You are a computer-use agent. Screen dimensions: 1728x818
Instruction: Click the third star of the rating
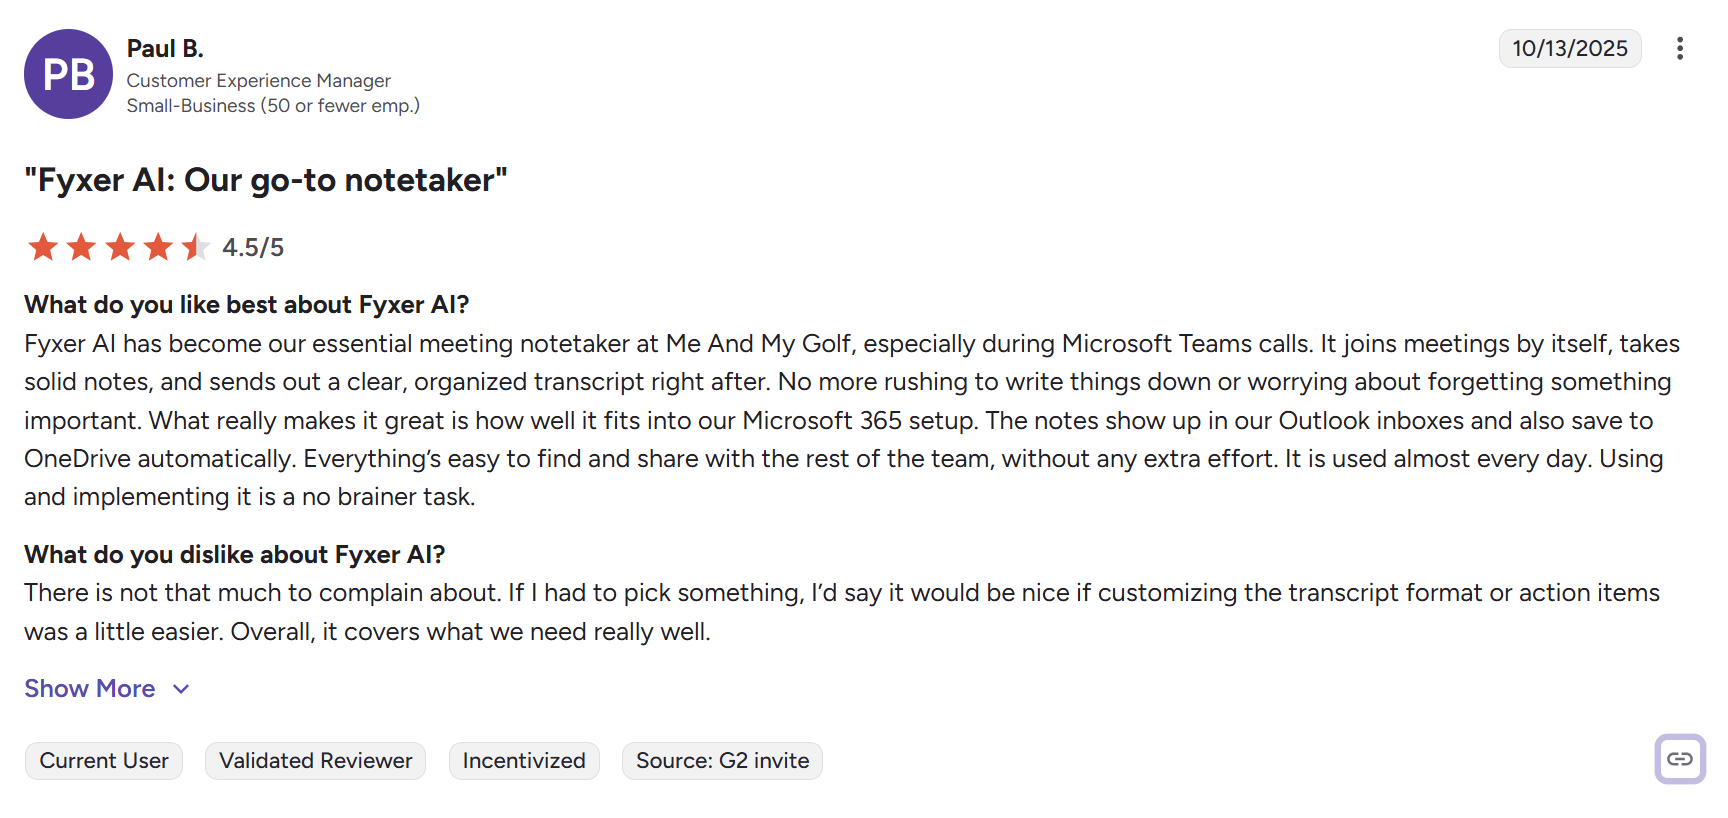pyautogui.click(x=120, y=246)
